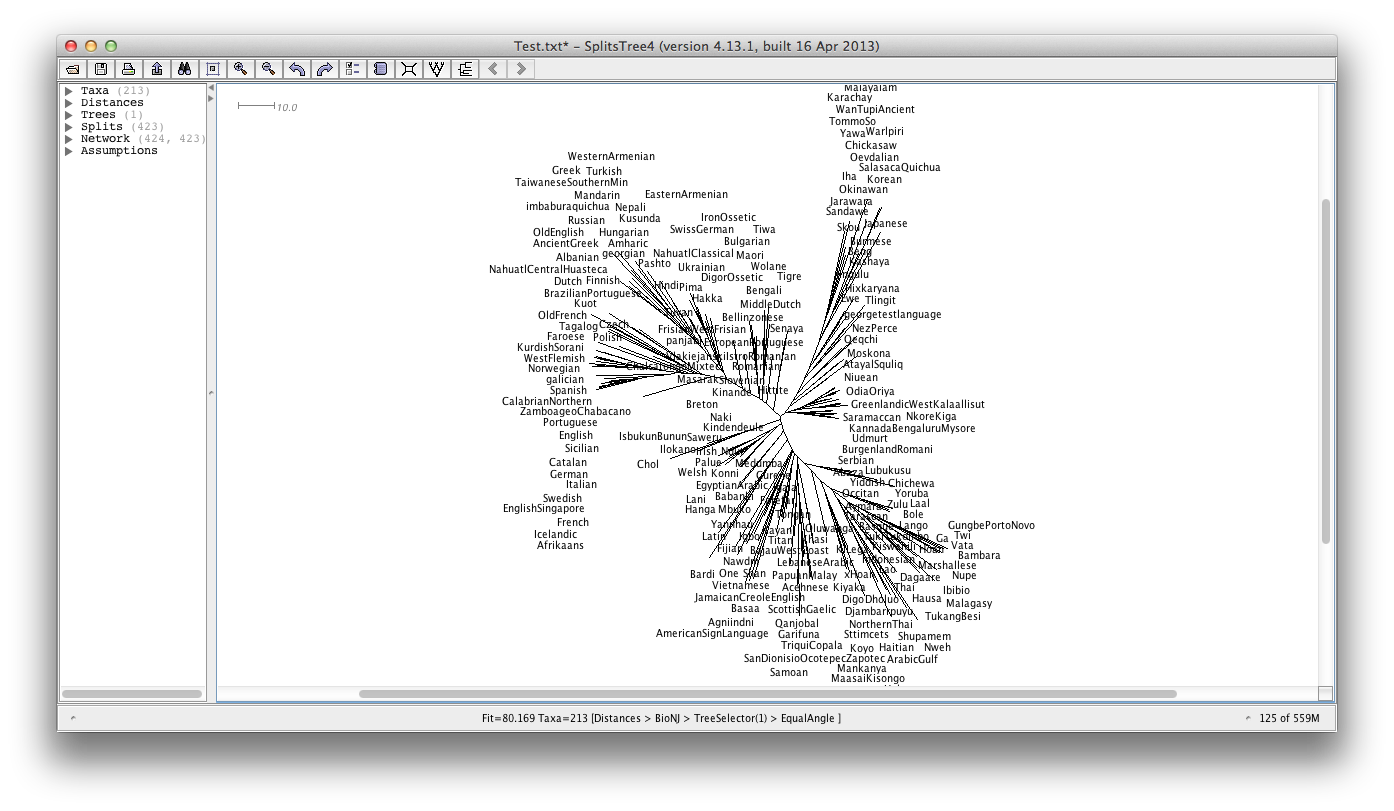This screenshot has height=811, width=1394.
Task: Click the right curved arrow toolbar icon
Action: click(324, 69)
